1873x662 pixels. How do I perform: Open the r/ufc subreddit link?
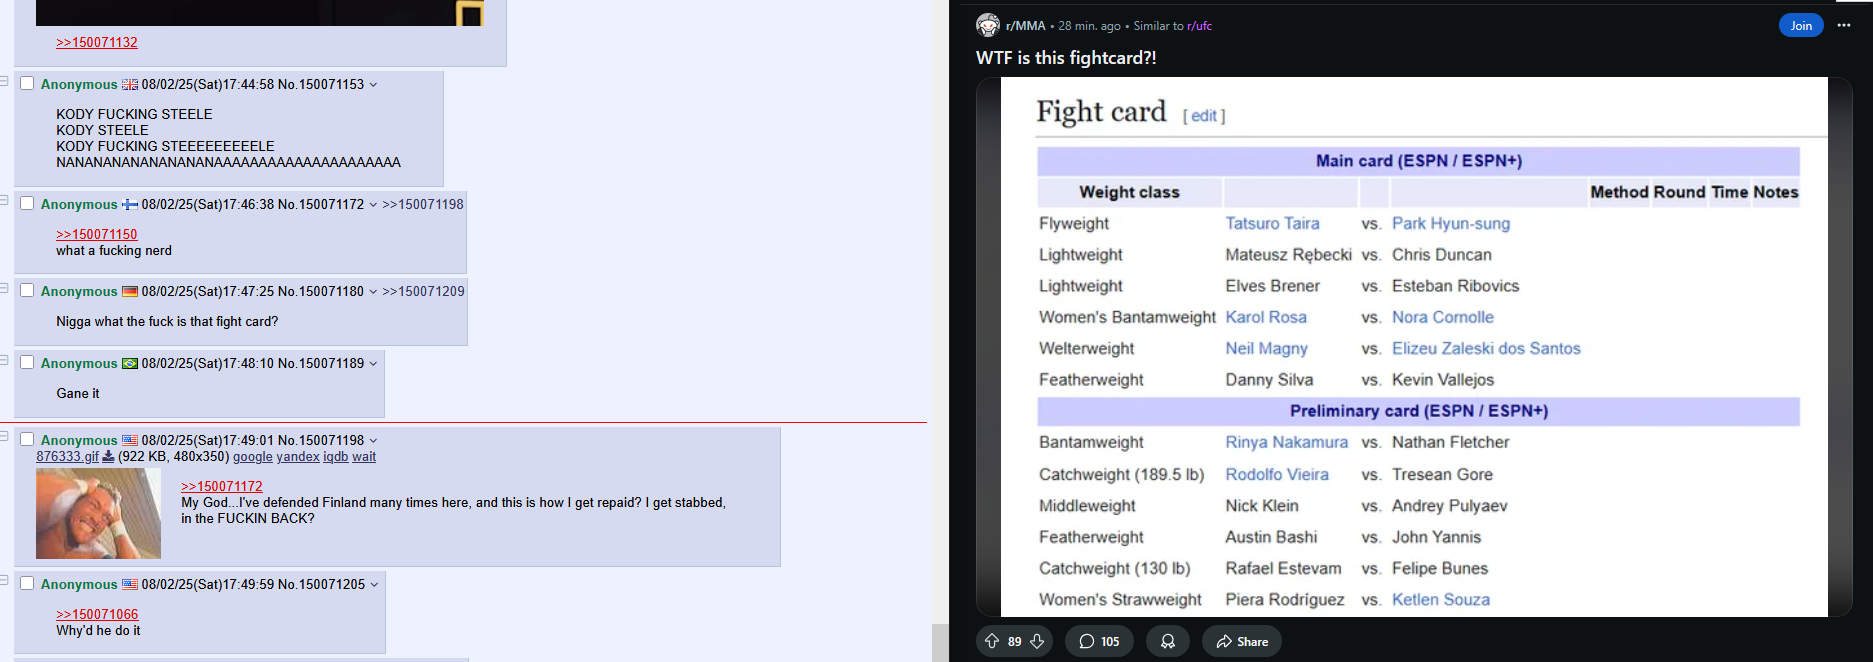click(1199, 26)
